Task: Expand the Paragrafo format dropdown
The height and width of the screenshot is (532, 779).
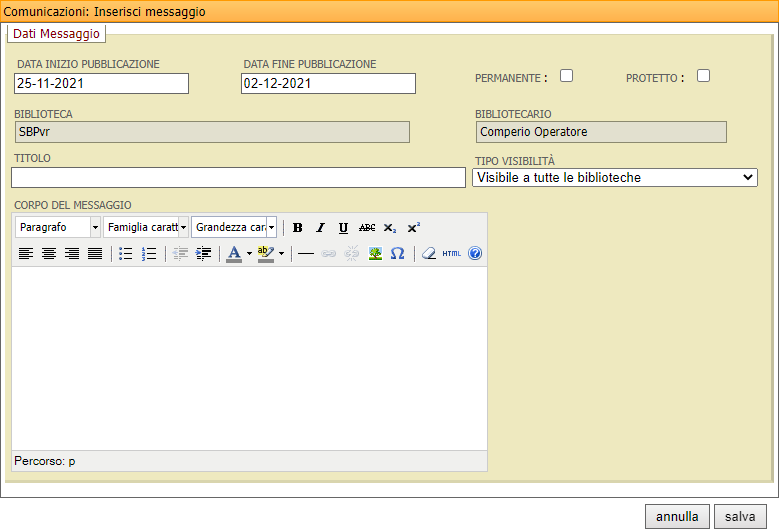Action: pos(58,227)
